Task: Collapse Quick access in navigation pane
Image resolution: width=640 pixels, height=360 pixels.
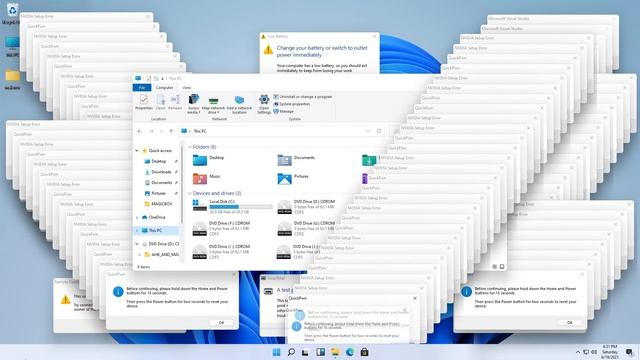Action: (x=137, y=151)
